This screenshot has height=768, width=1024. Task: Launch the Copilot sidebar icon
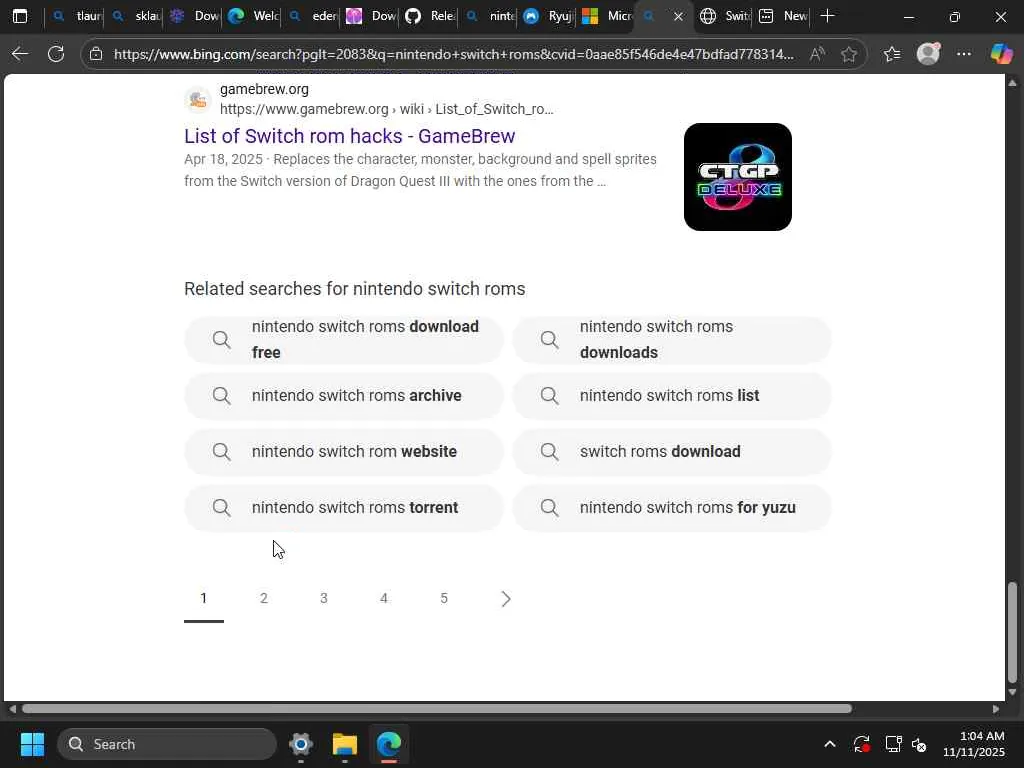1001,54
